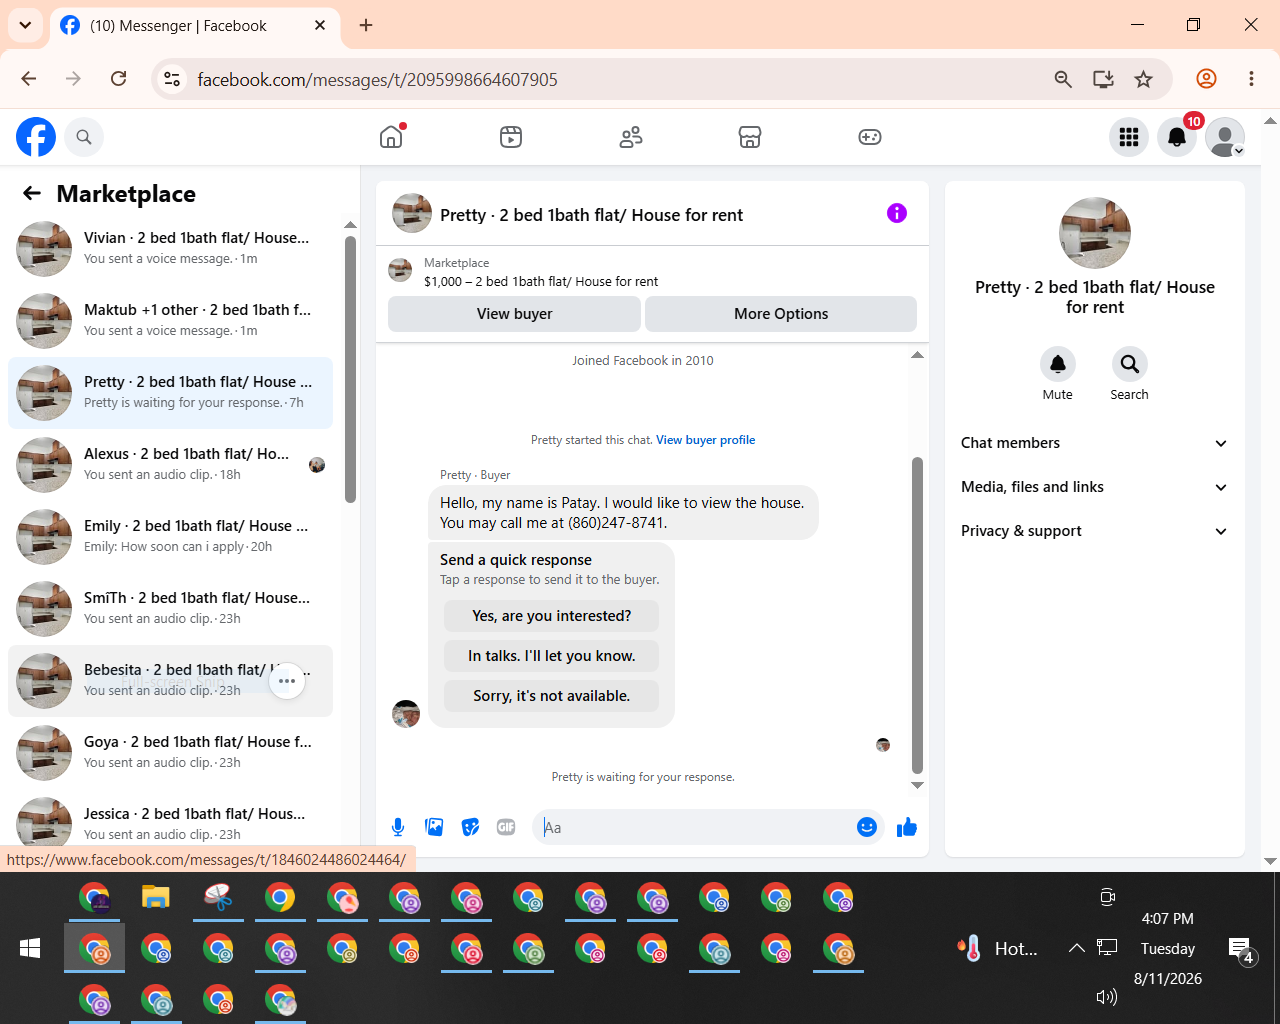Open the SmiTh conversation
The width and height of the screenshot is (1280, 1024).
(x=170, y=609)
